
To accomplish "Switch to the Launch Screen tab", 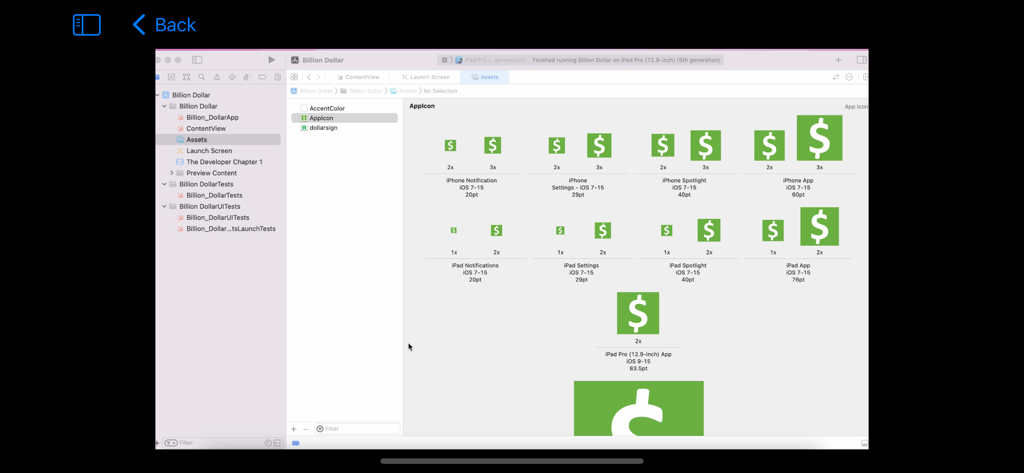I will pyautogui.click(x=426, y=77).
